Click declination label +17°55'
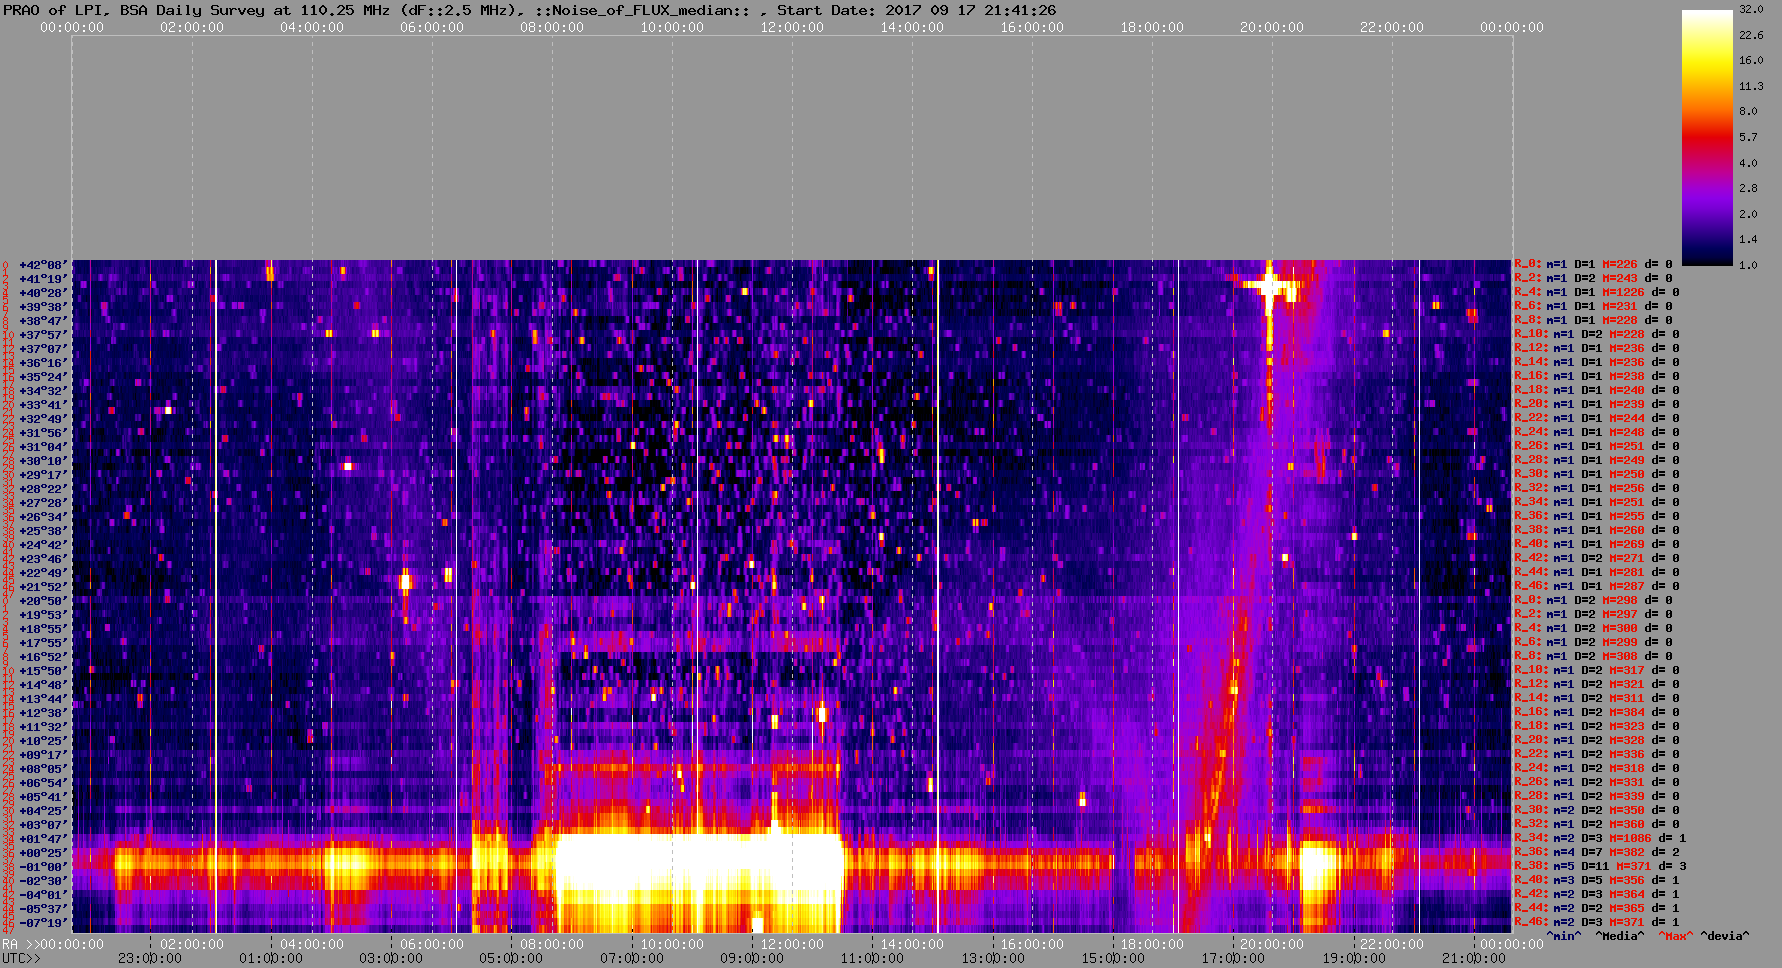The height and width of the screenshot is (968, 1782). (x=43, y=643)
